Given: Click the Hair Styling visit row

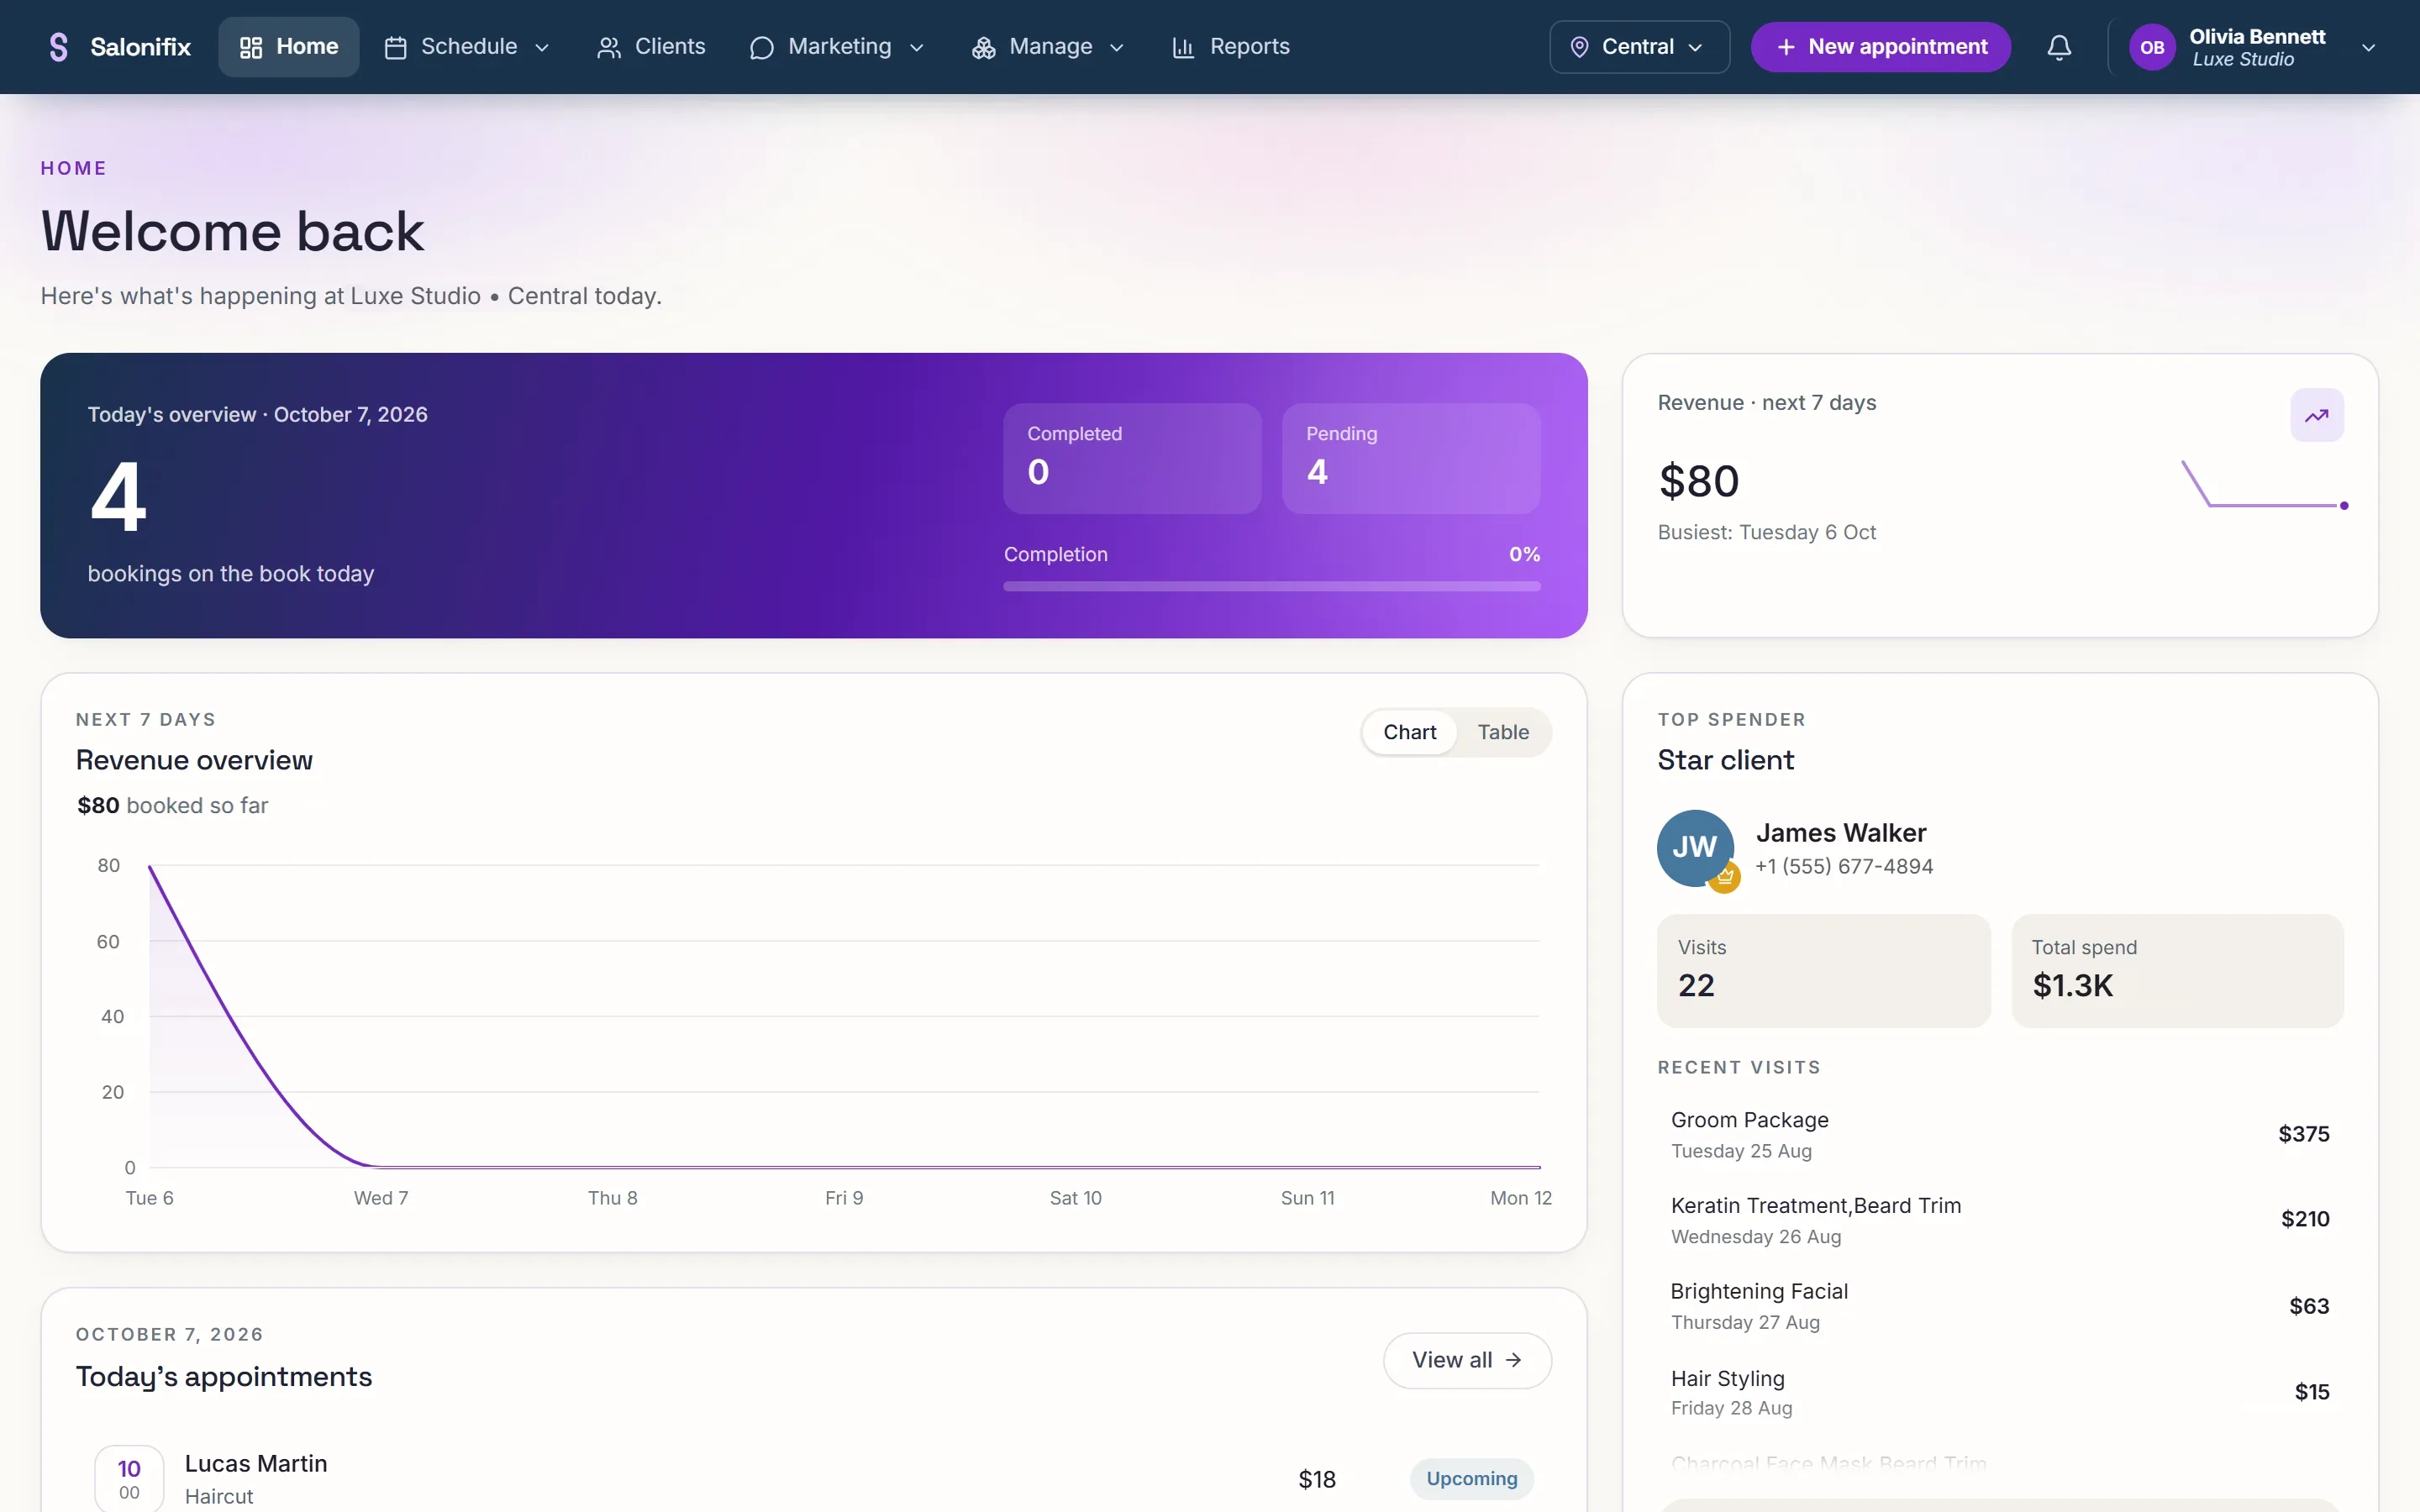Looking at the screenshot, I should (x=2000, y=1391).
